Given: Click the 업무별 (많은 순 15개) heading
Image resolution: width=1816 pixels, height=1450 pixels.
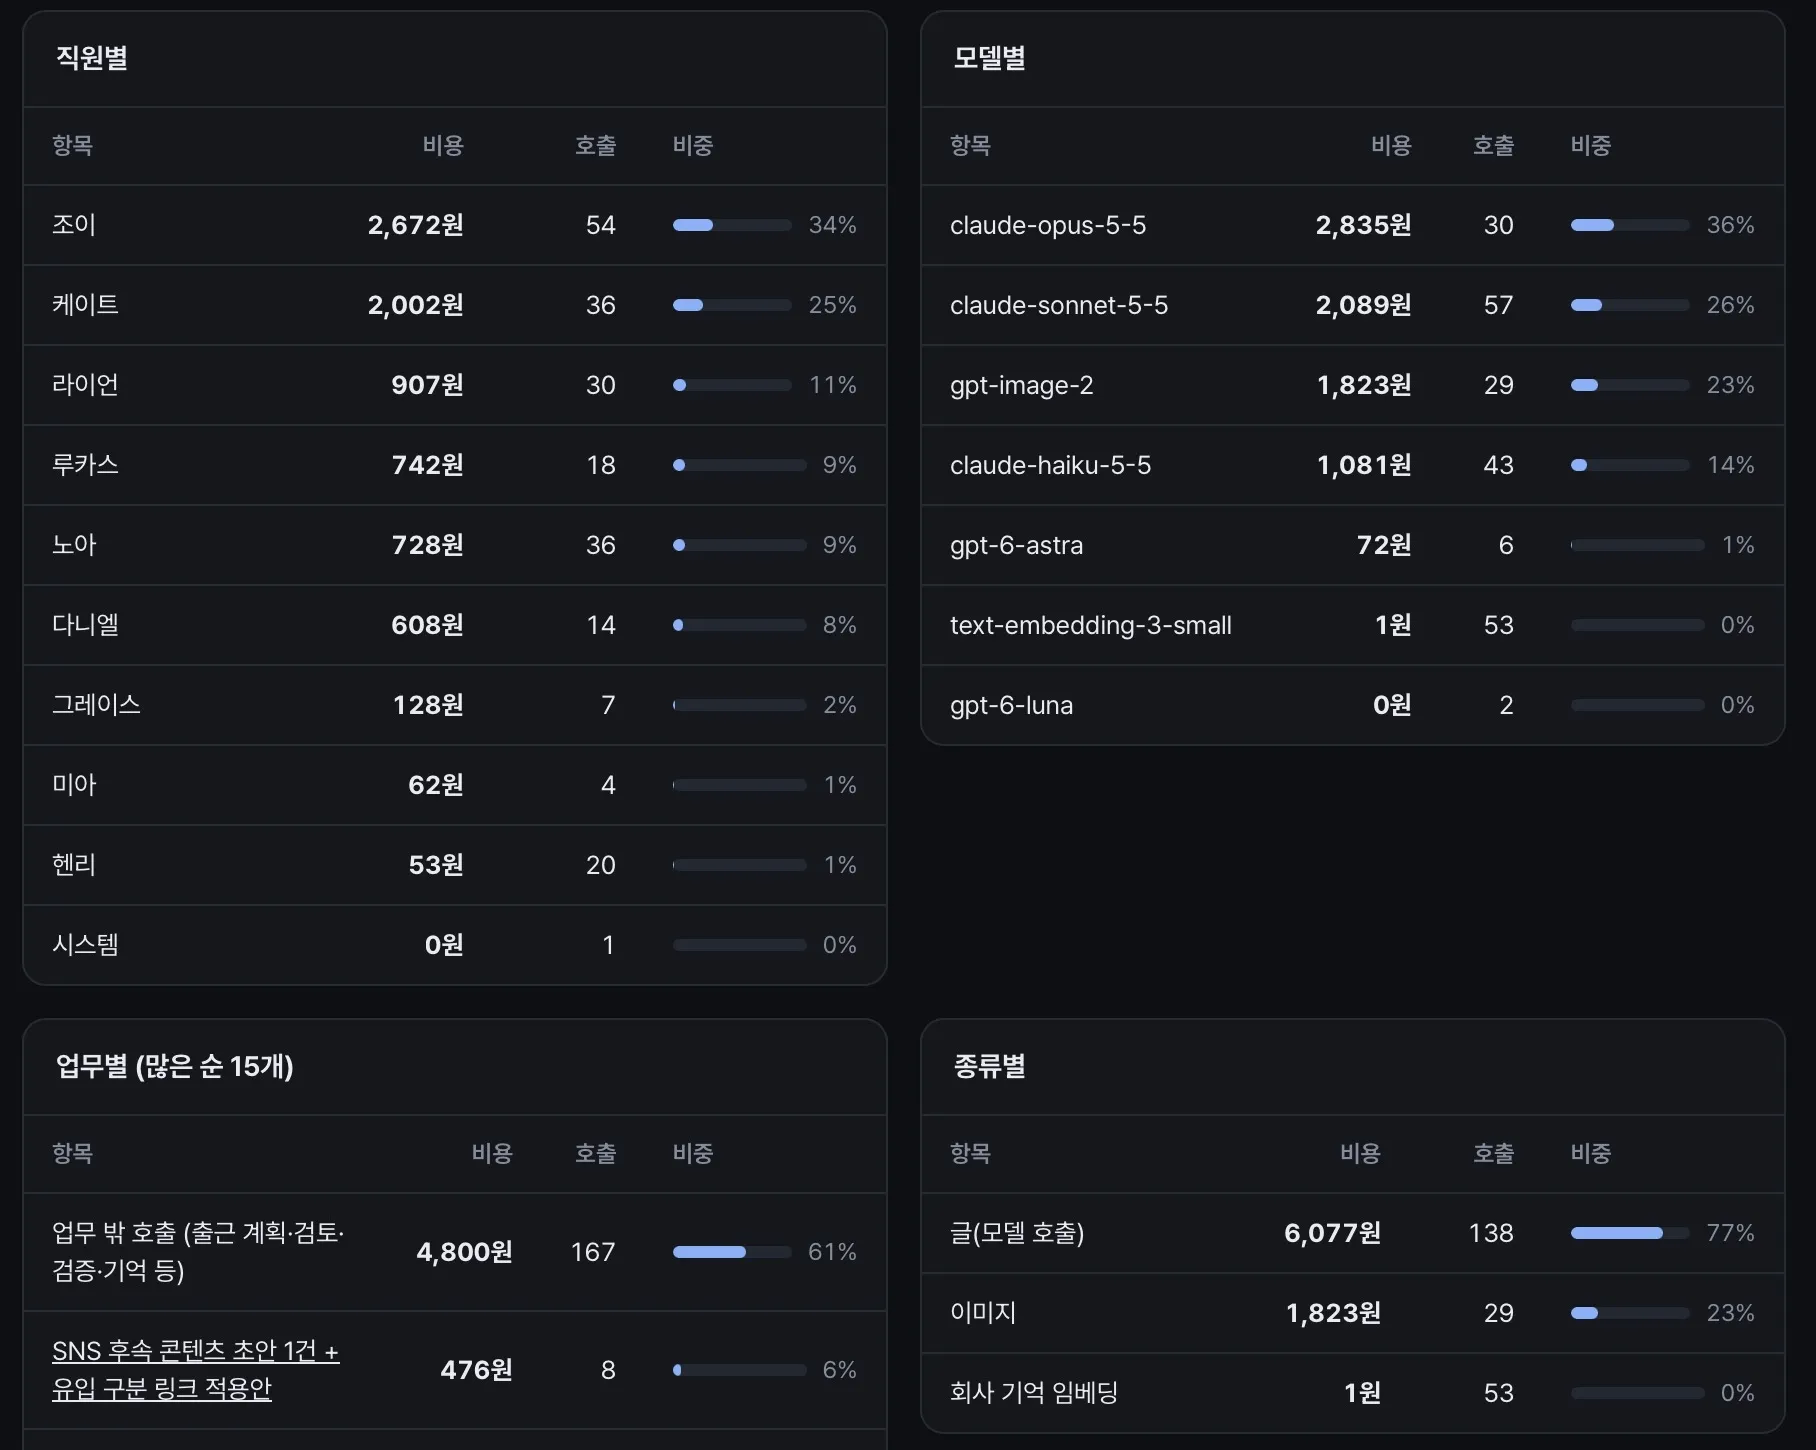Looking at the screenshot, I should pos(174,1066).
